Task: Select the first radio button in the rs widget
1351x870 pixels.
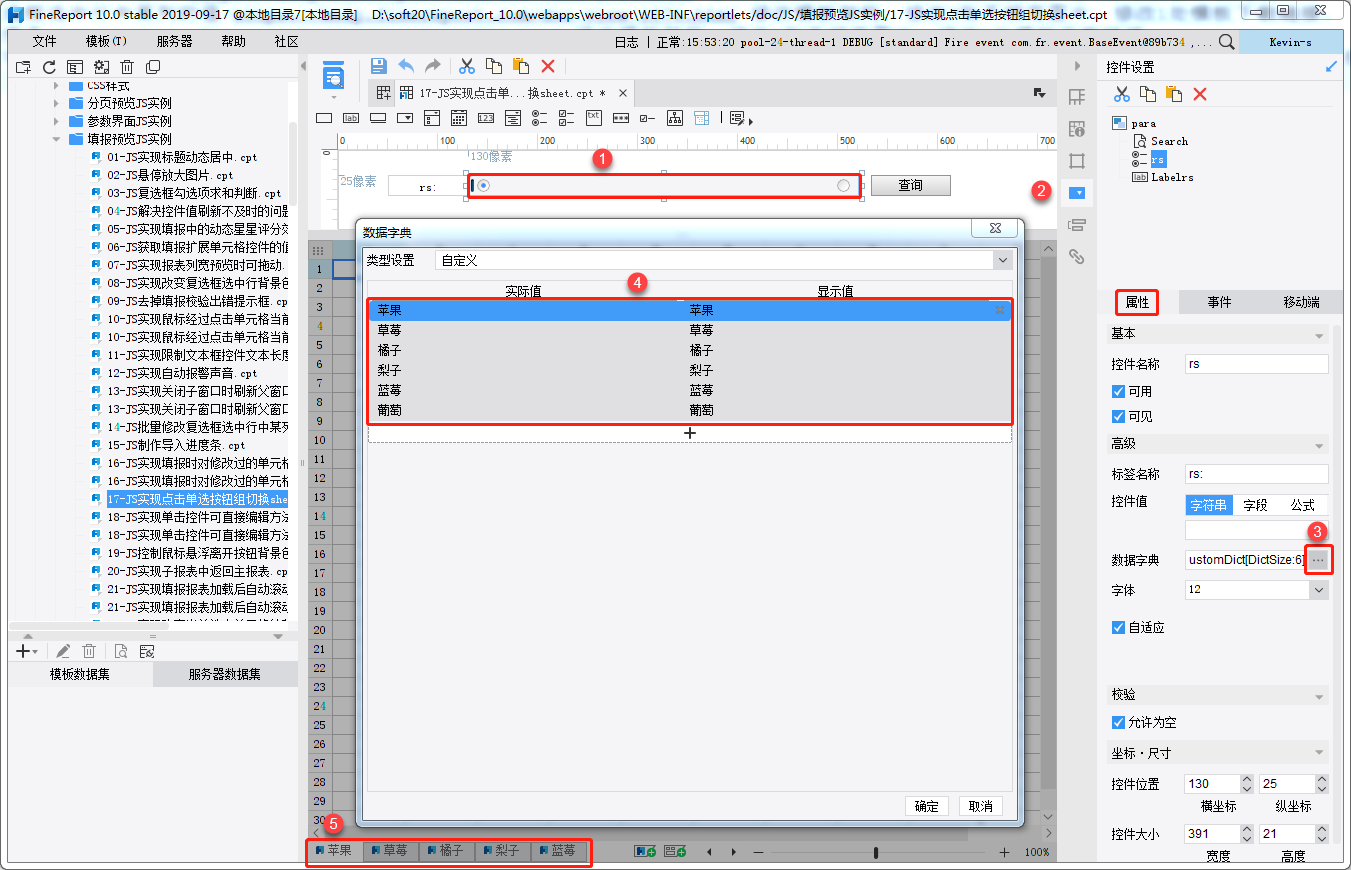Action: click(484, 185)
